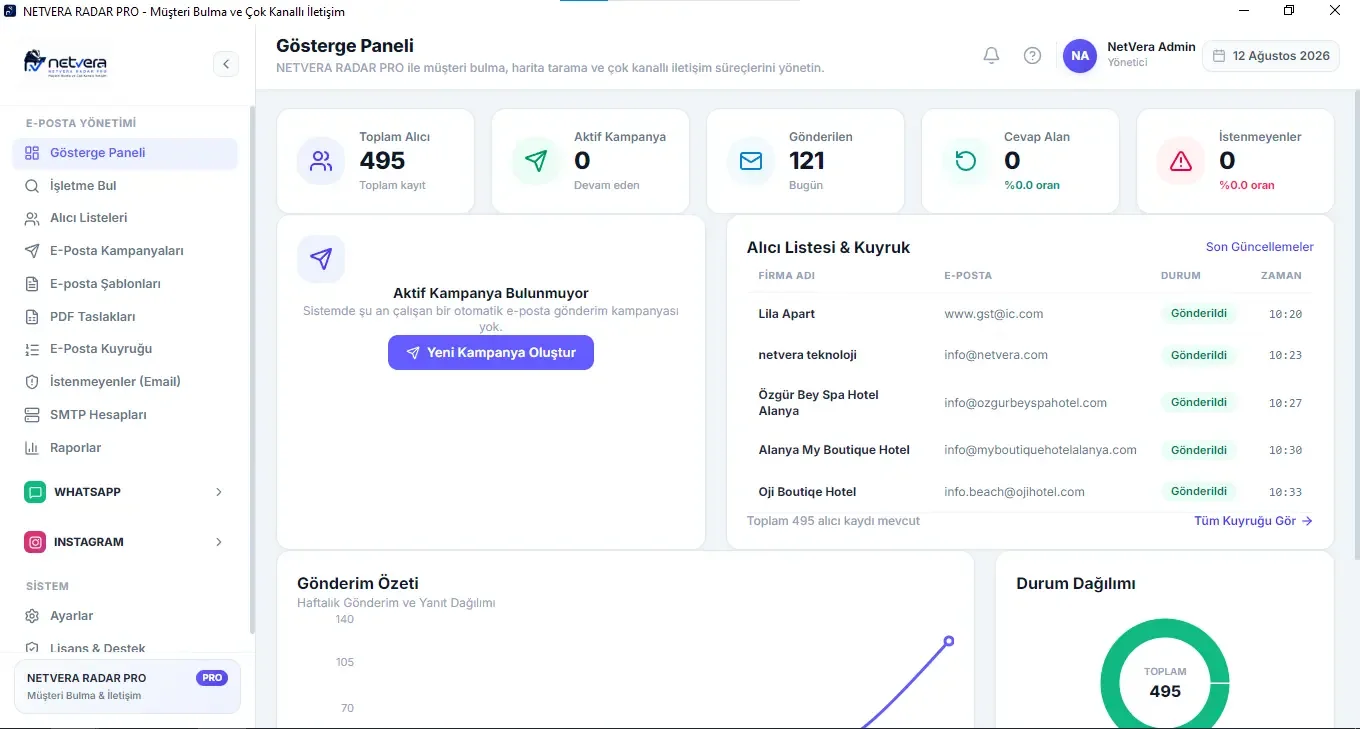Collapse the sidebar with the chevron button
The image size is (1360, 729).
226,64
